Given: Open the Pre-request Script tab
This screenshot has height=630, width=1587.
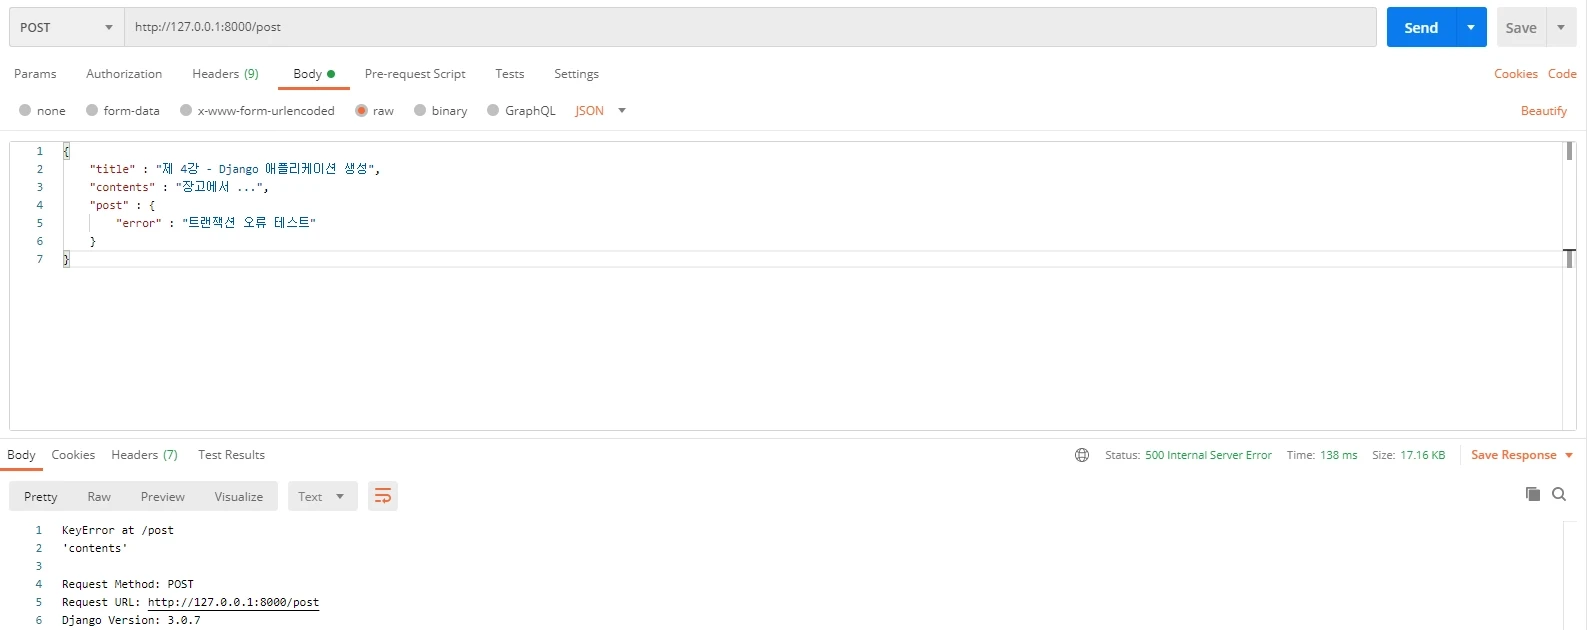Looking at the screenshot, I should [x=415, y=74].
